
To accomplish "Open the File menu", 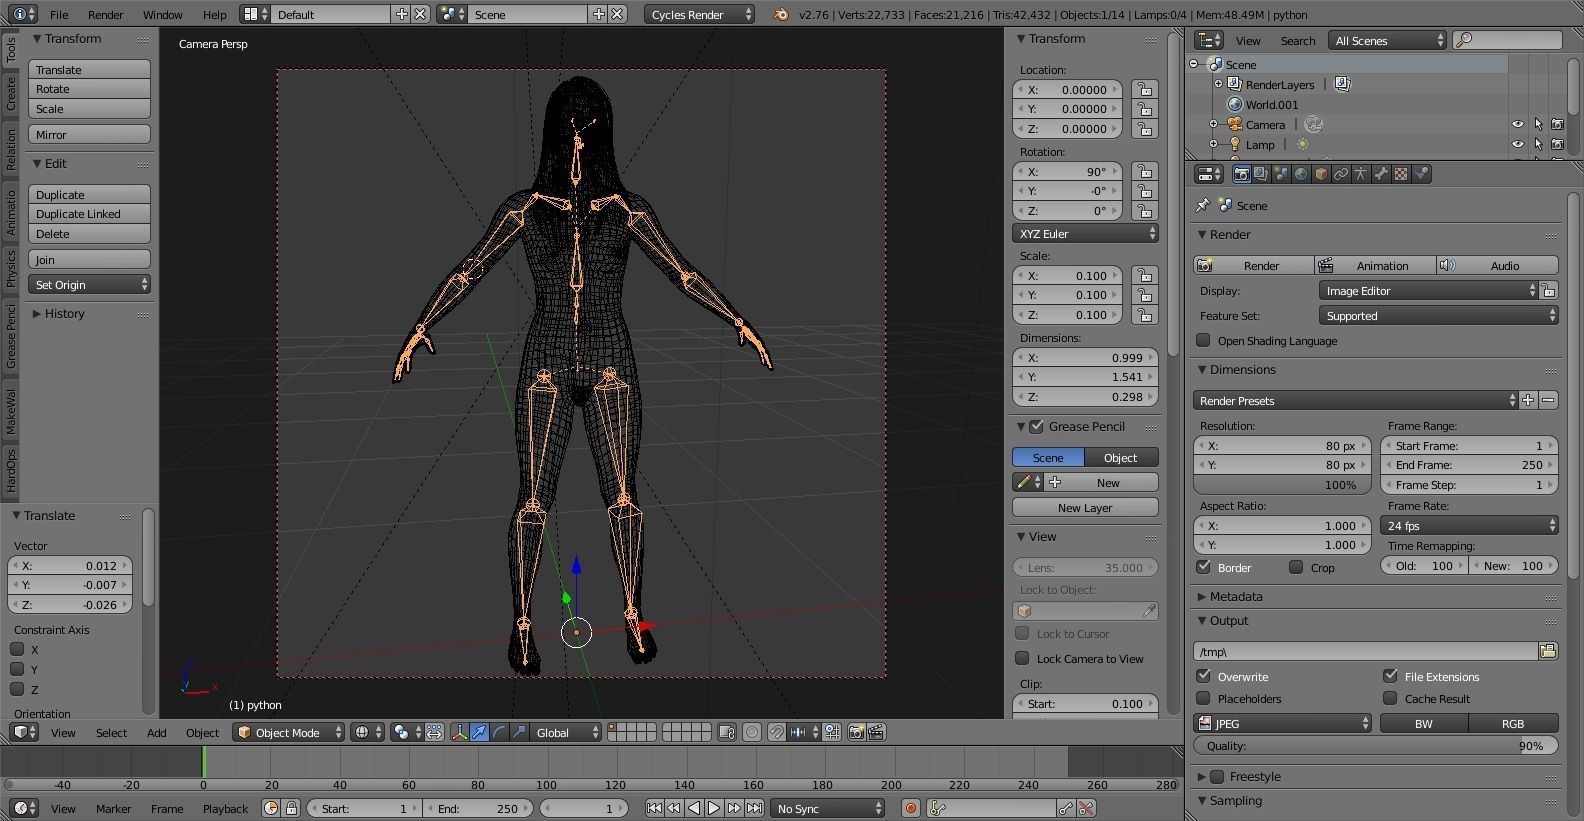I will [59, 15].
